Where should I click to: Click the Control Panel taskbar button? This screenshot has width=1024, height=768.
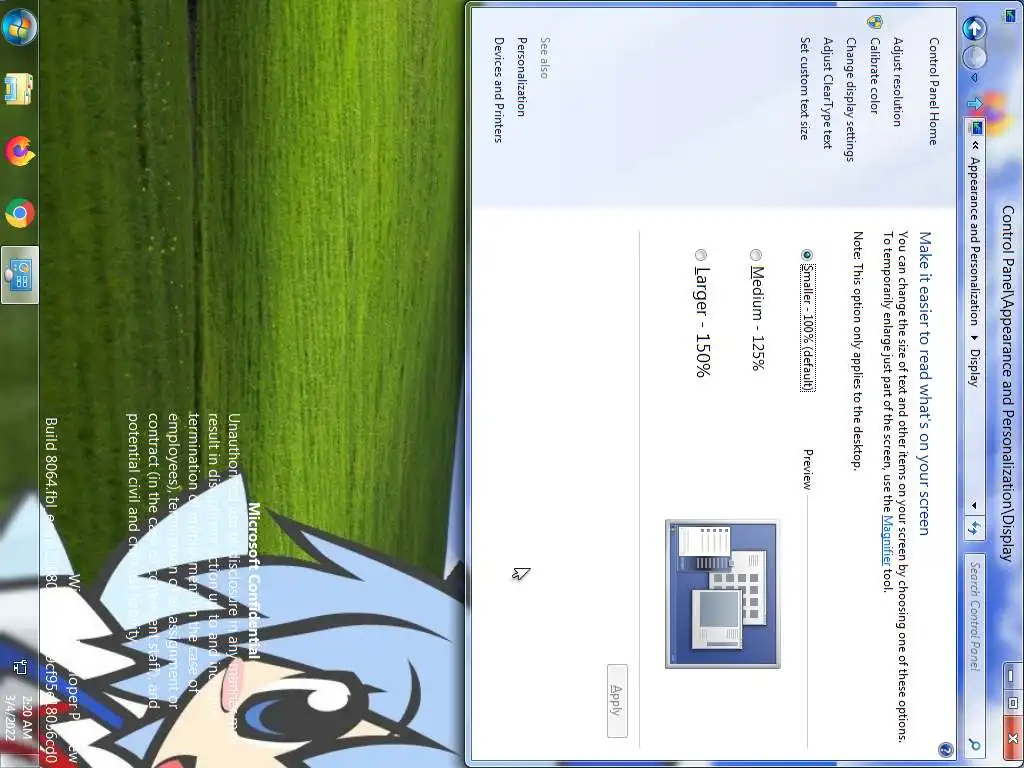coord(20,275)
